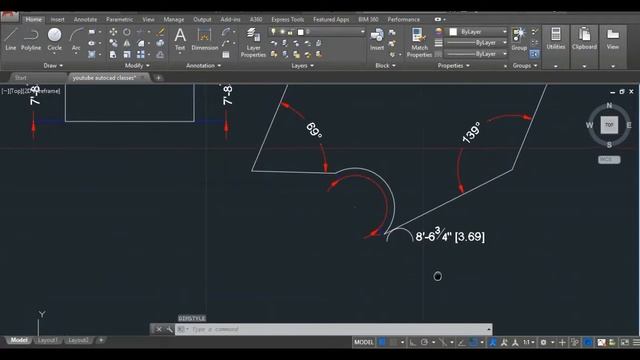Screen dimensions: 640x360
Task: Toggle hardware acceleration icon on status bar
Action: pyautogui.click(x=588, y=342)
